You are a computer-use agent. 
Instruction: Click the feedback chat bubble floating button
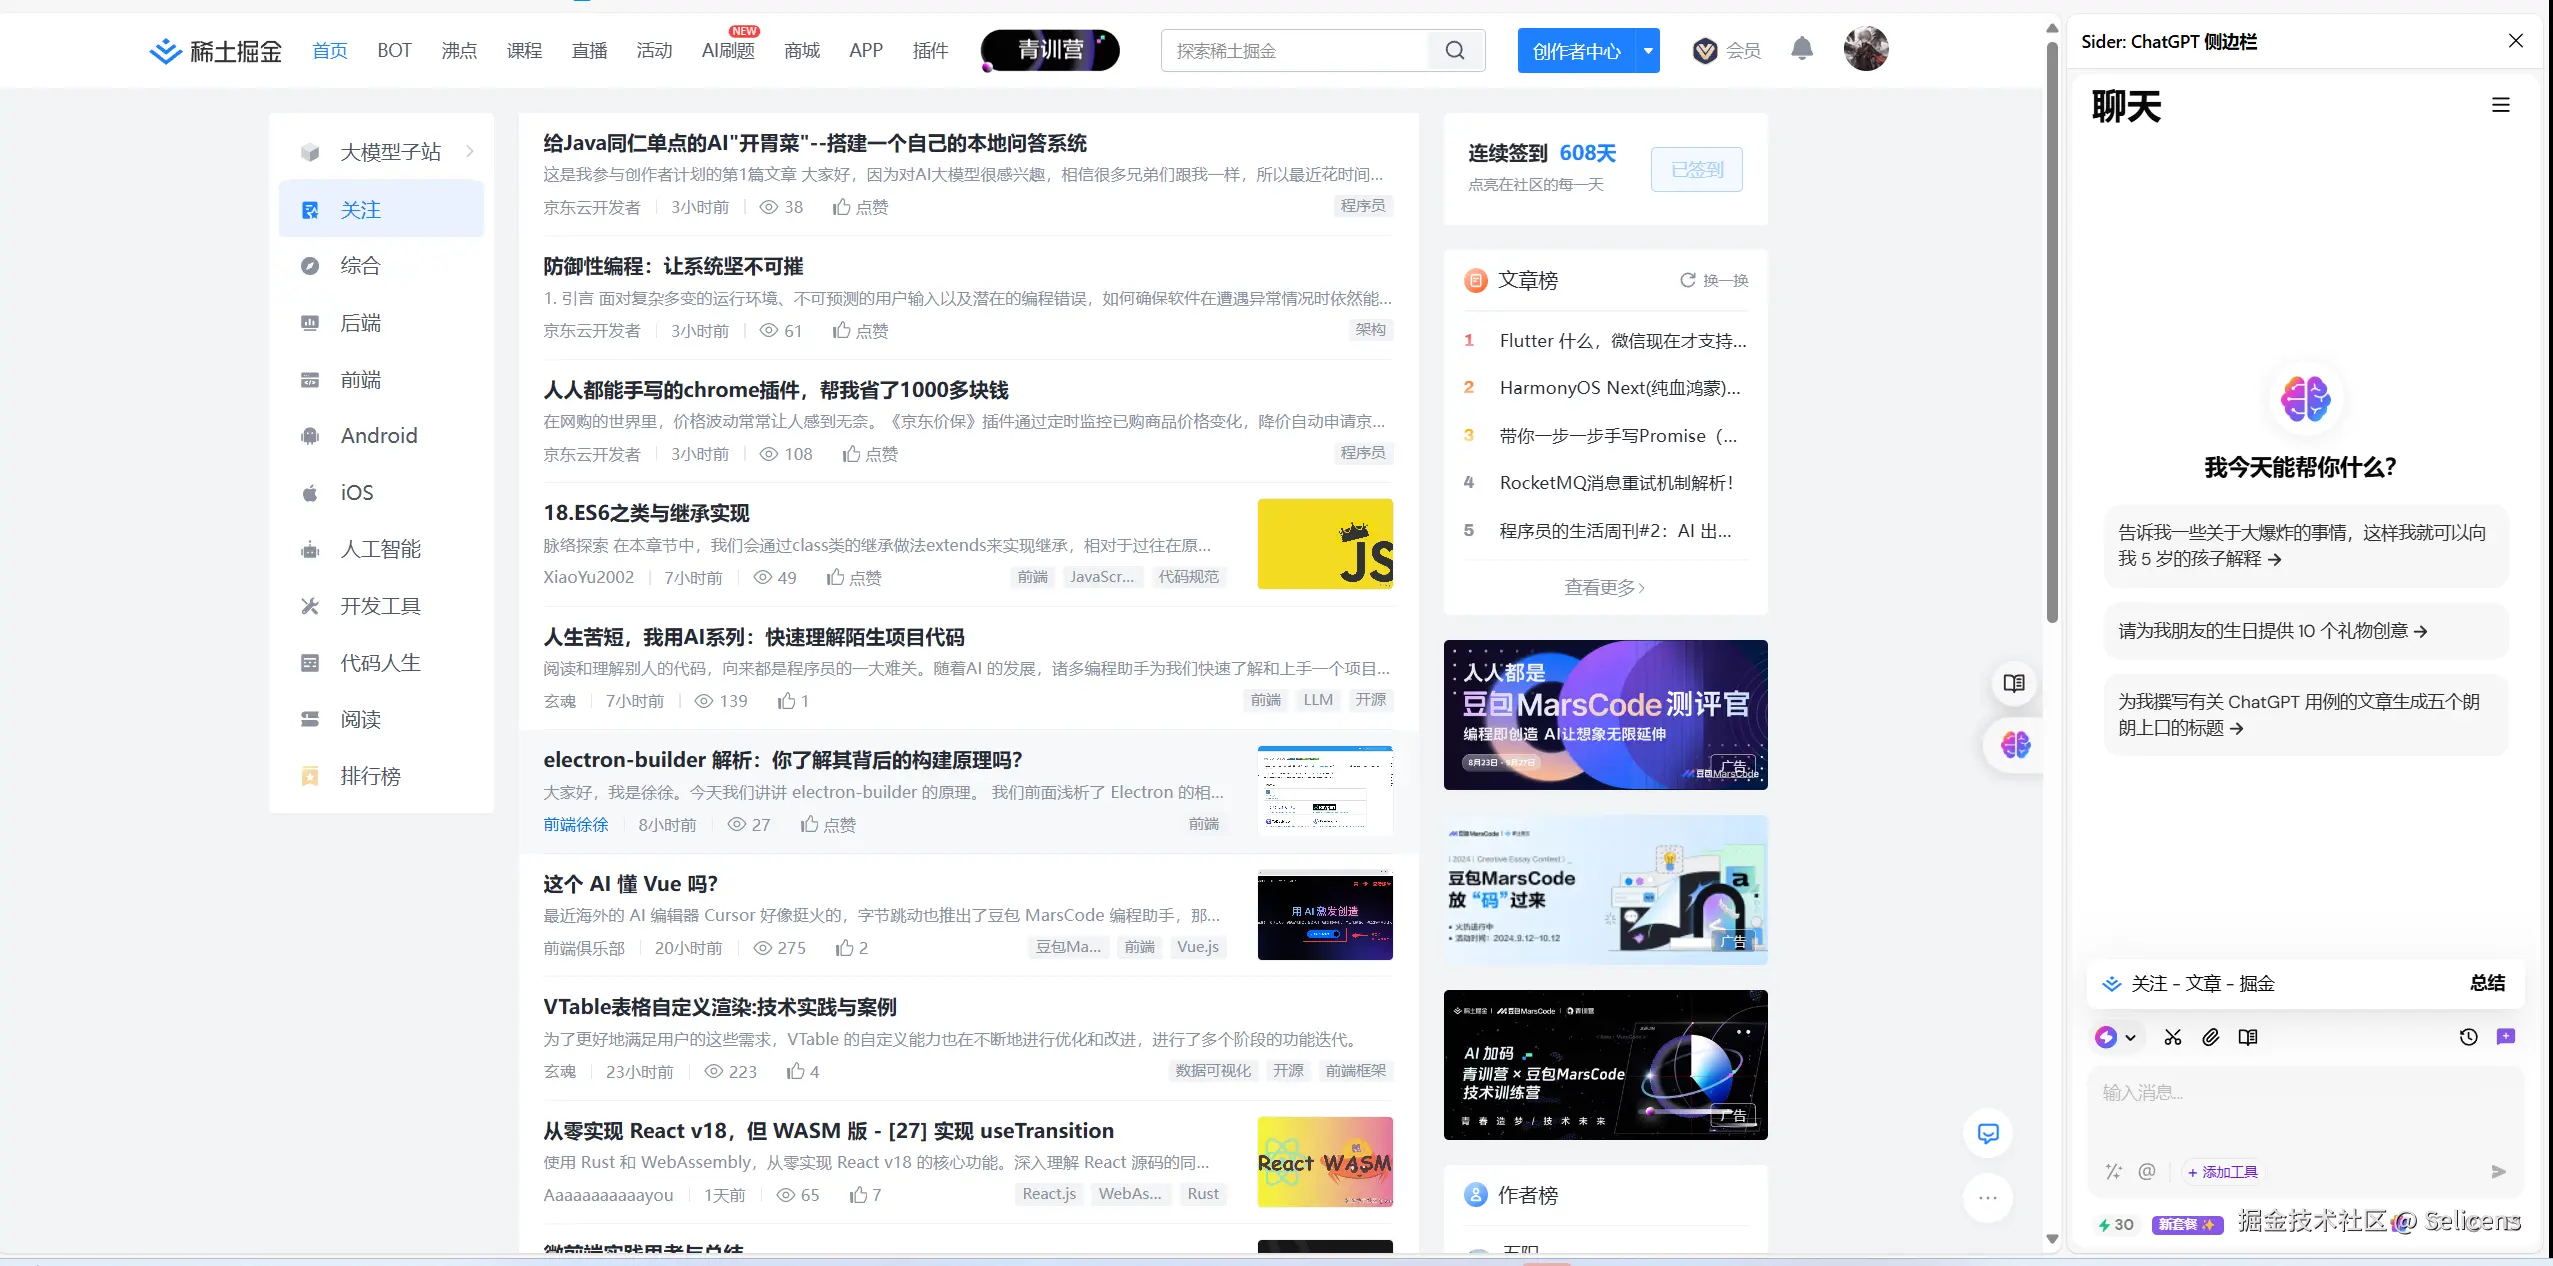[x=1988, y=1133]
